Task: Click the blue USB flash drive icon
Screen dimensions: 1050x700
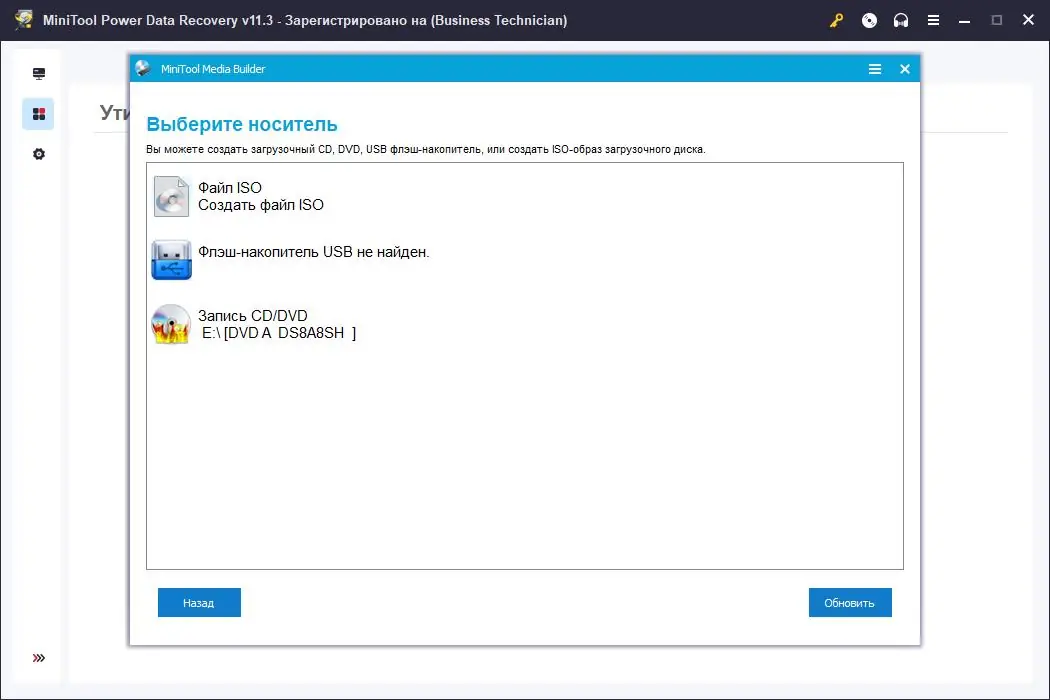Action: (171, 260)
